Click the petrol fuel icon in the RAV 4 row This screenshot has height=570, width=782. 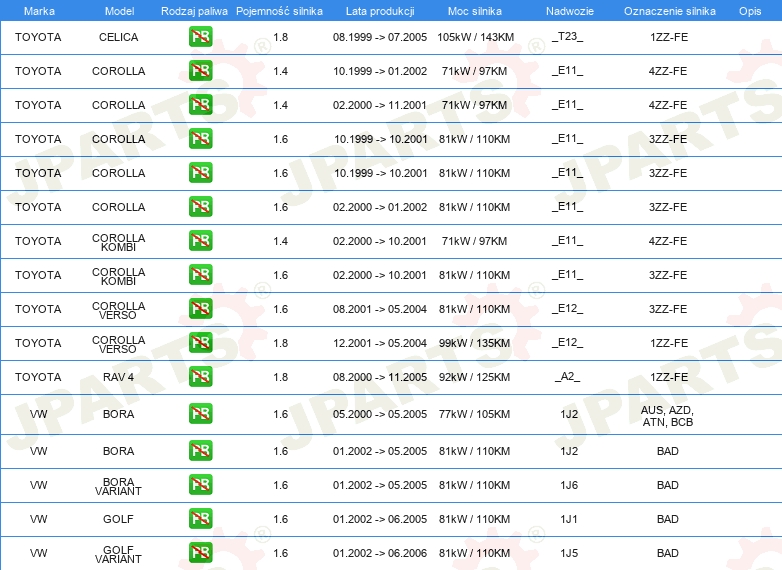click(x=200, y=377)
